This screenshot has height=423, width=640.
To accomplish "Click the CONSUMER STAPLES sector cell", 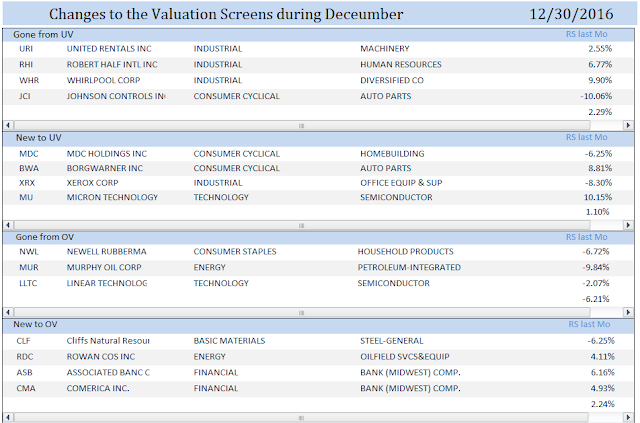I will click(x=235, y=252).
